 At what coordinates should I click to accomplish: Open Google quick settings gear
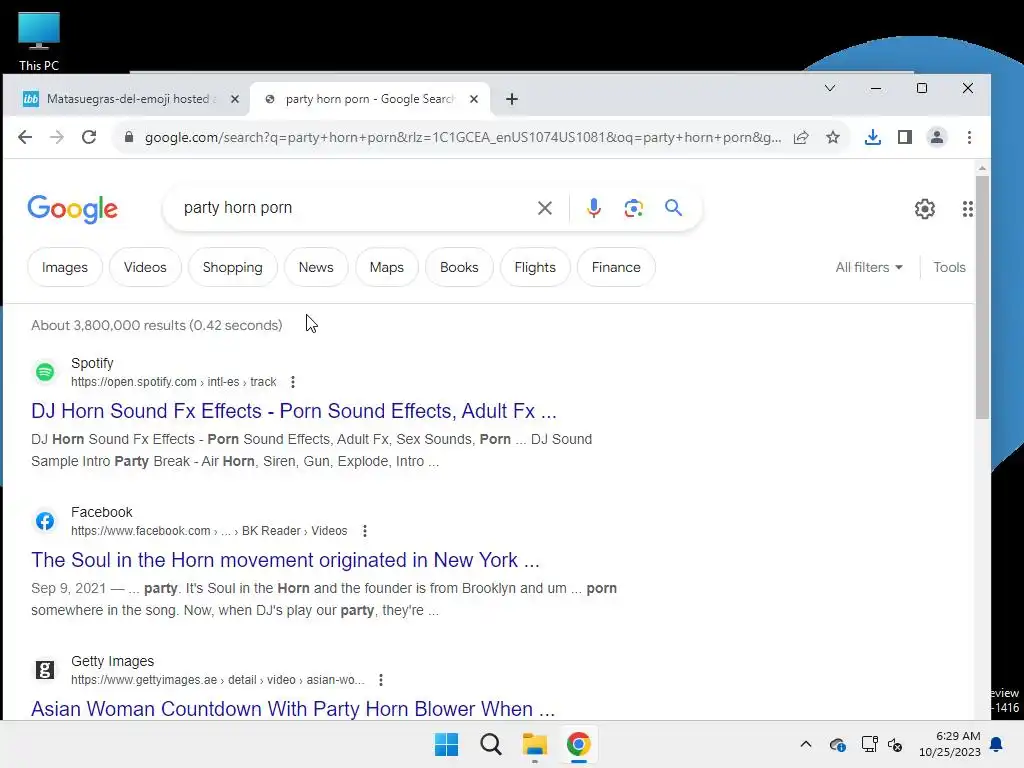(x=925, y=209)
